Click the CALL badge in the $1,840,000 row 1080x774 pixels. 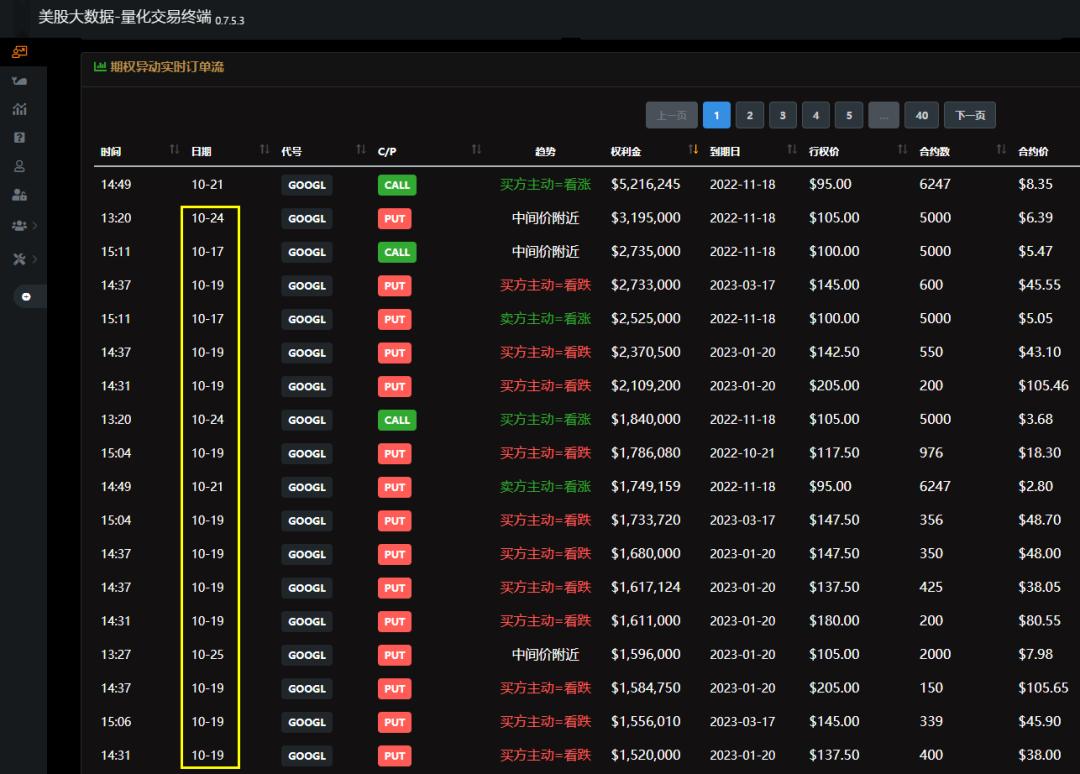(397, 420)
